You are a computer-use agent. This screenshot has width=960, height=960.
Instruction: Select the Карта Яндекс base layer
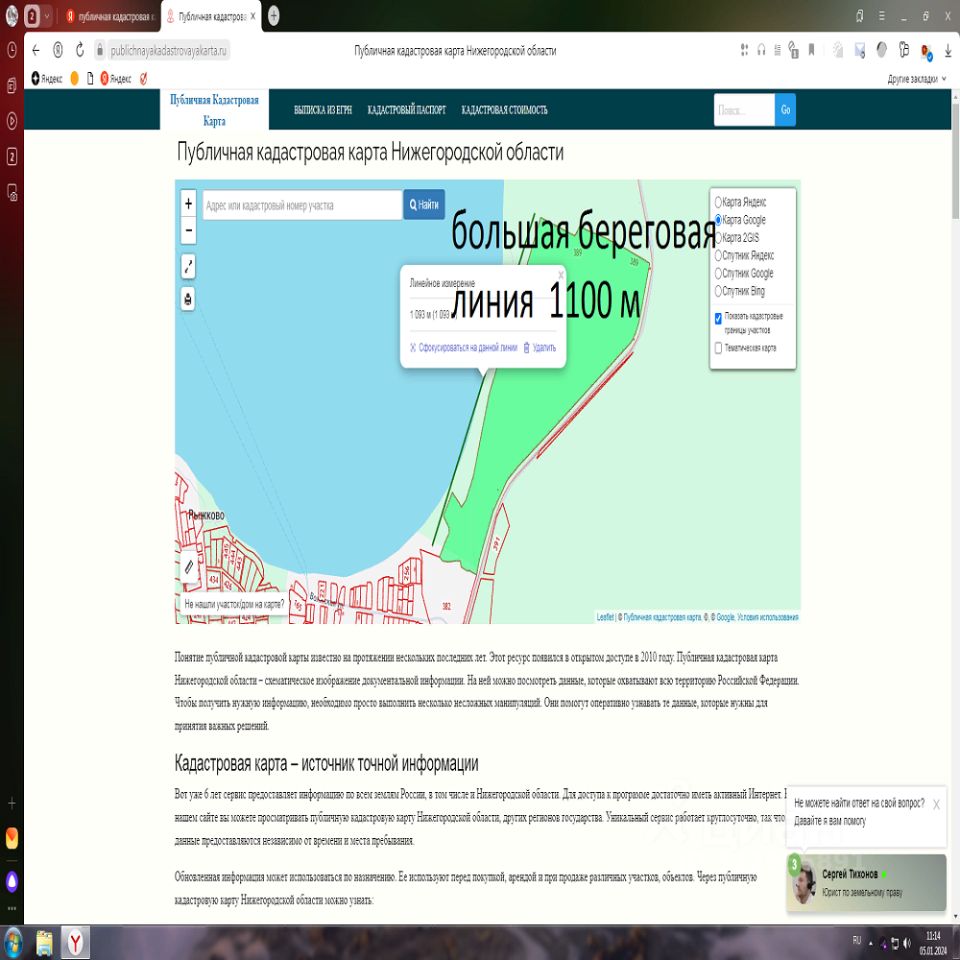point(718,202)
